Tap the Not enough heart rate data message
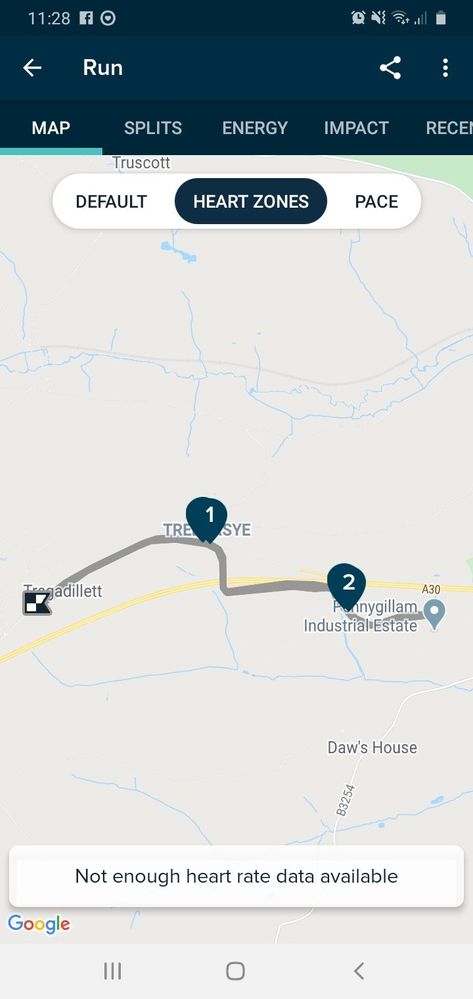This screenshot has height=999, width=473. pos(236,876)
